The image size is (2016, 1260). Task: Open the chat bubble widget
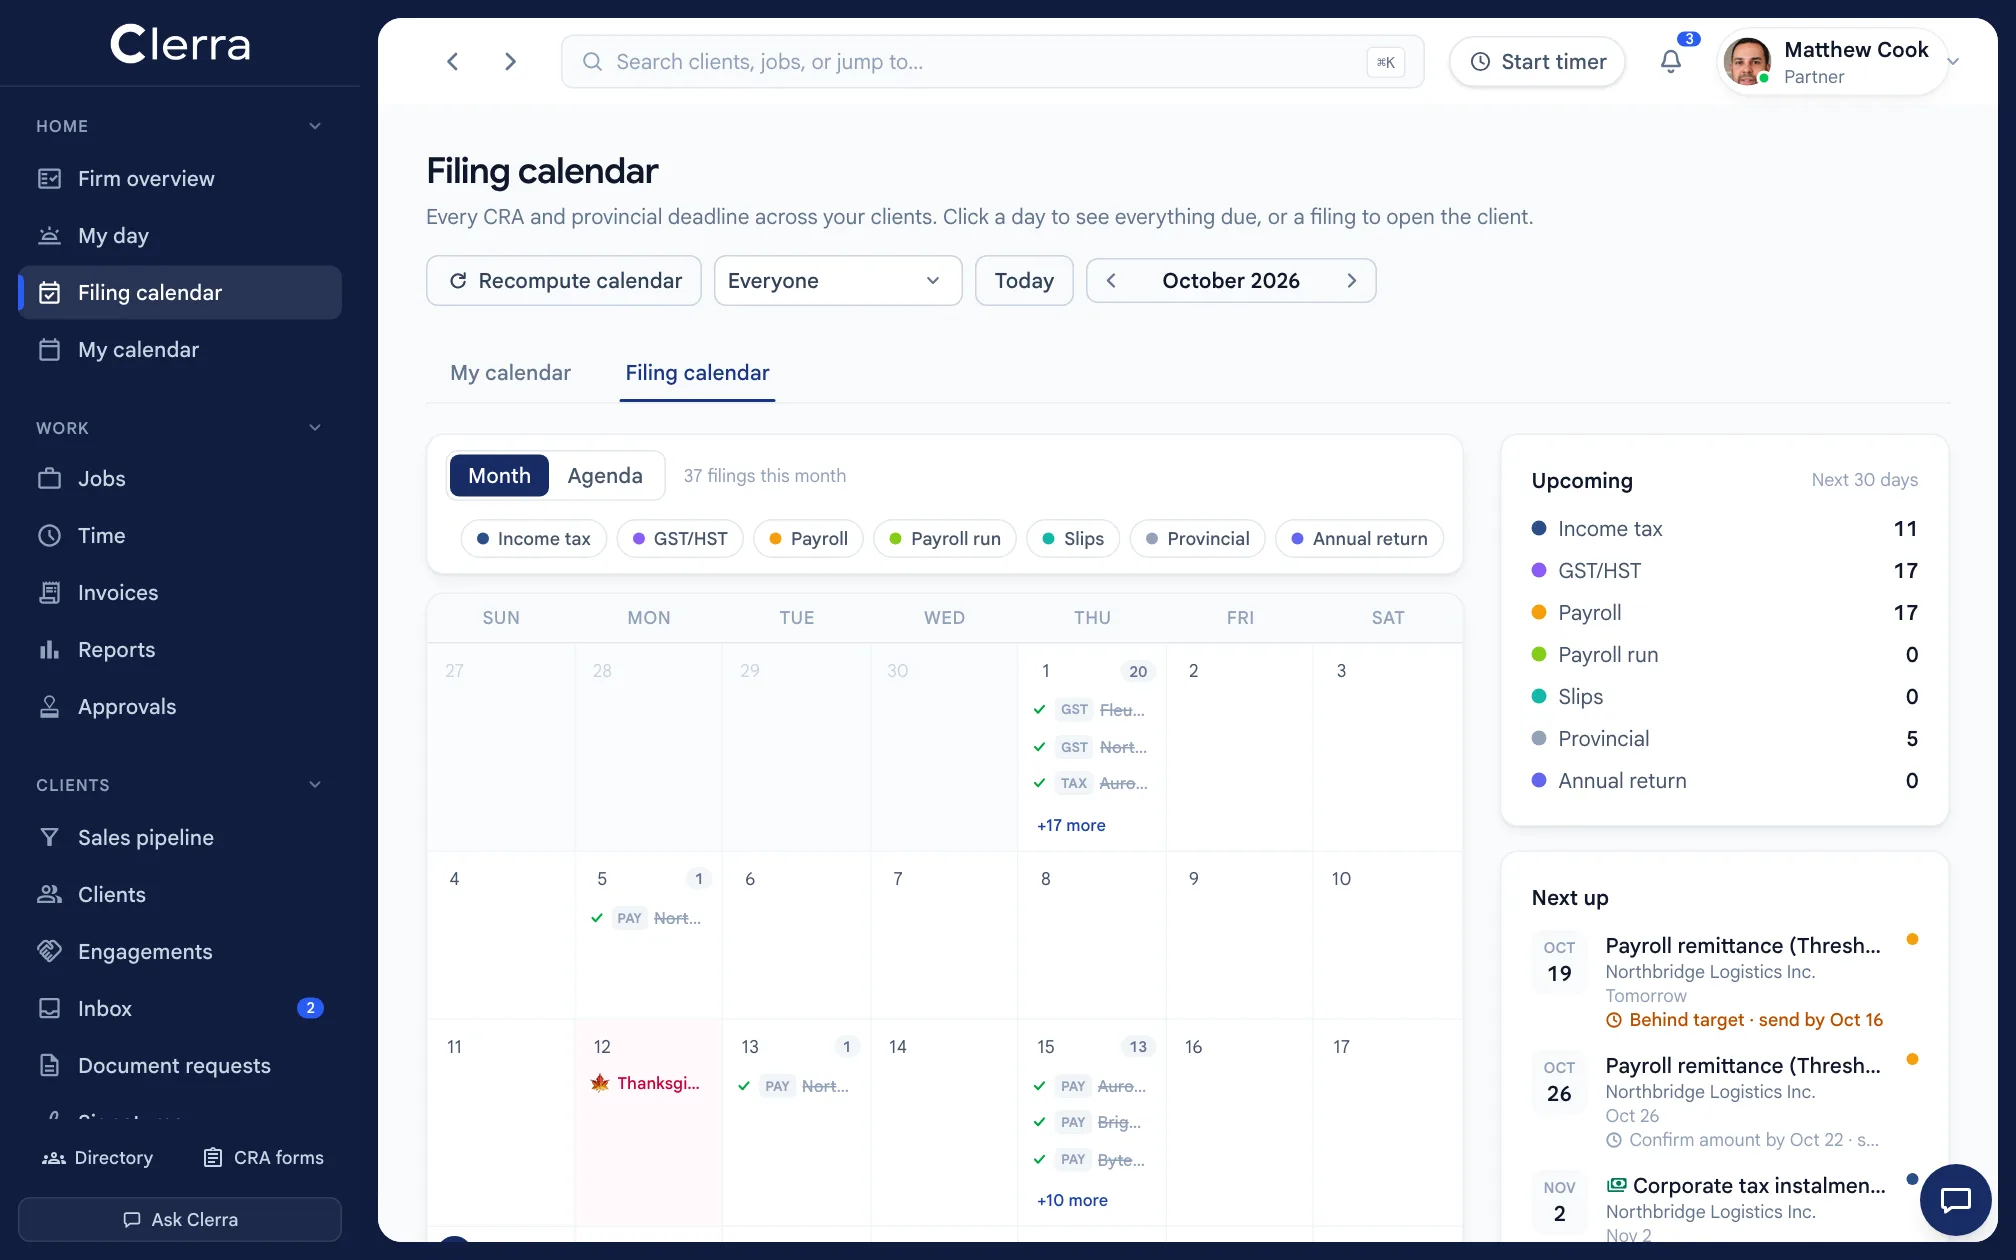tap(1955, 1199)
